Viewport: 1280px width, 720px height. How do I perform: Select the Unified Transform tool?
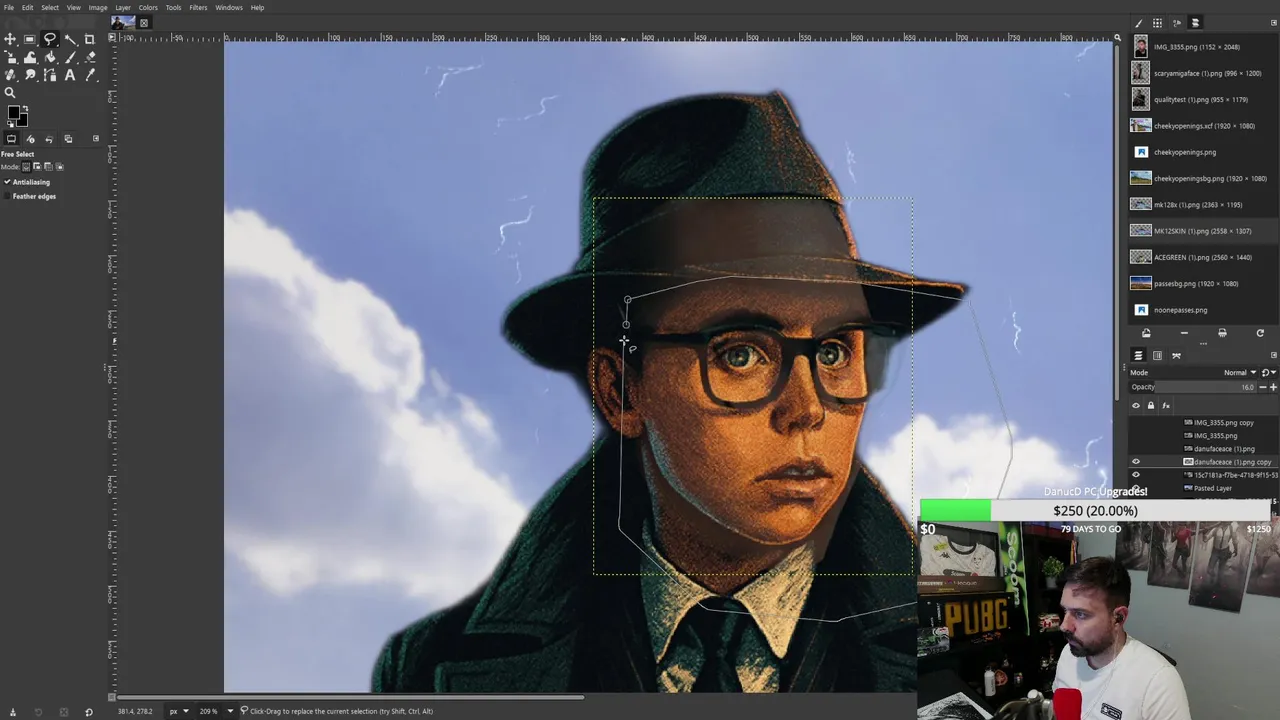point(10,57)
